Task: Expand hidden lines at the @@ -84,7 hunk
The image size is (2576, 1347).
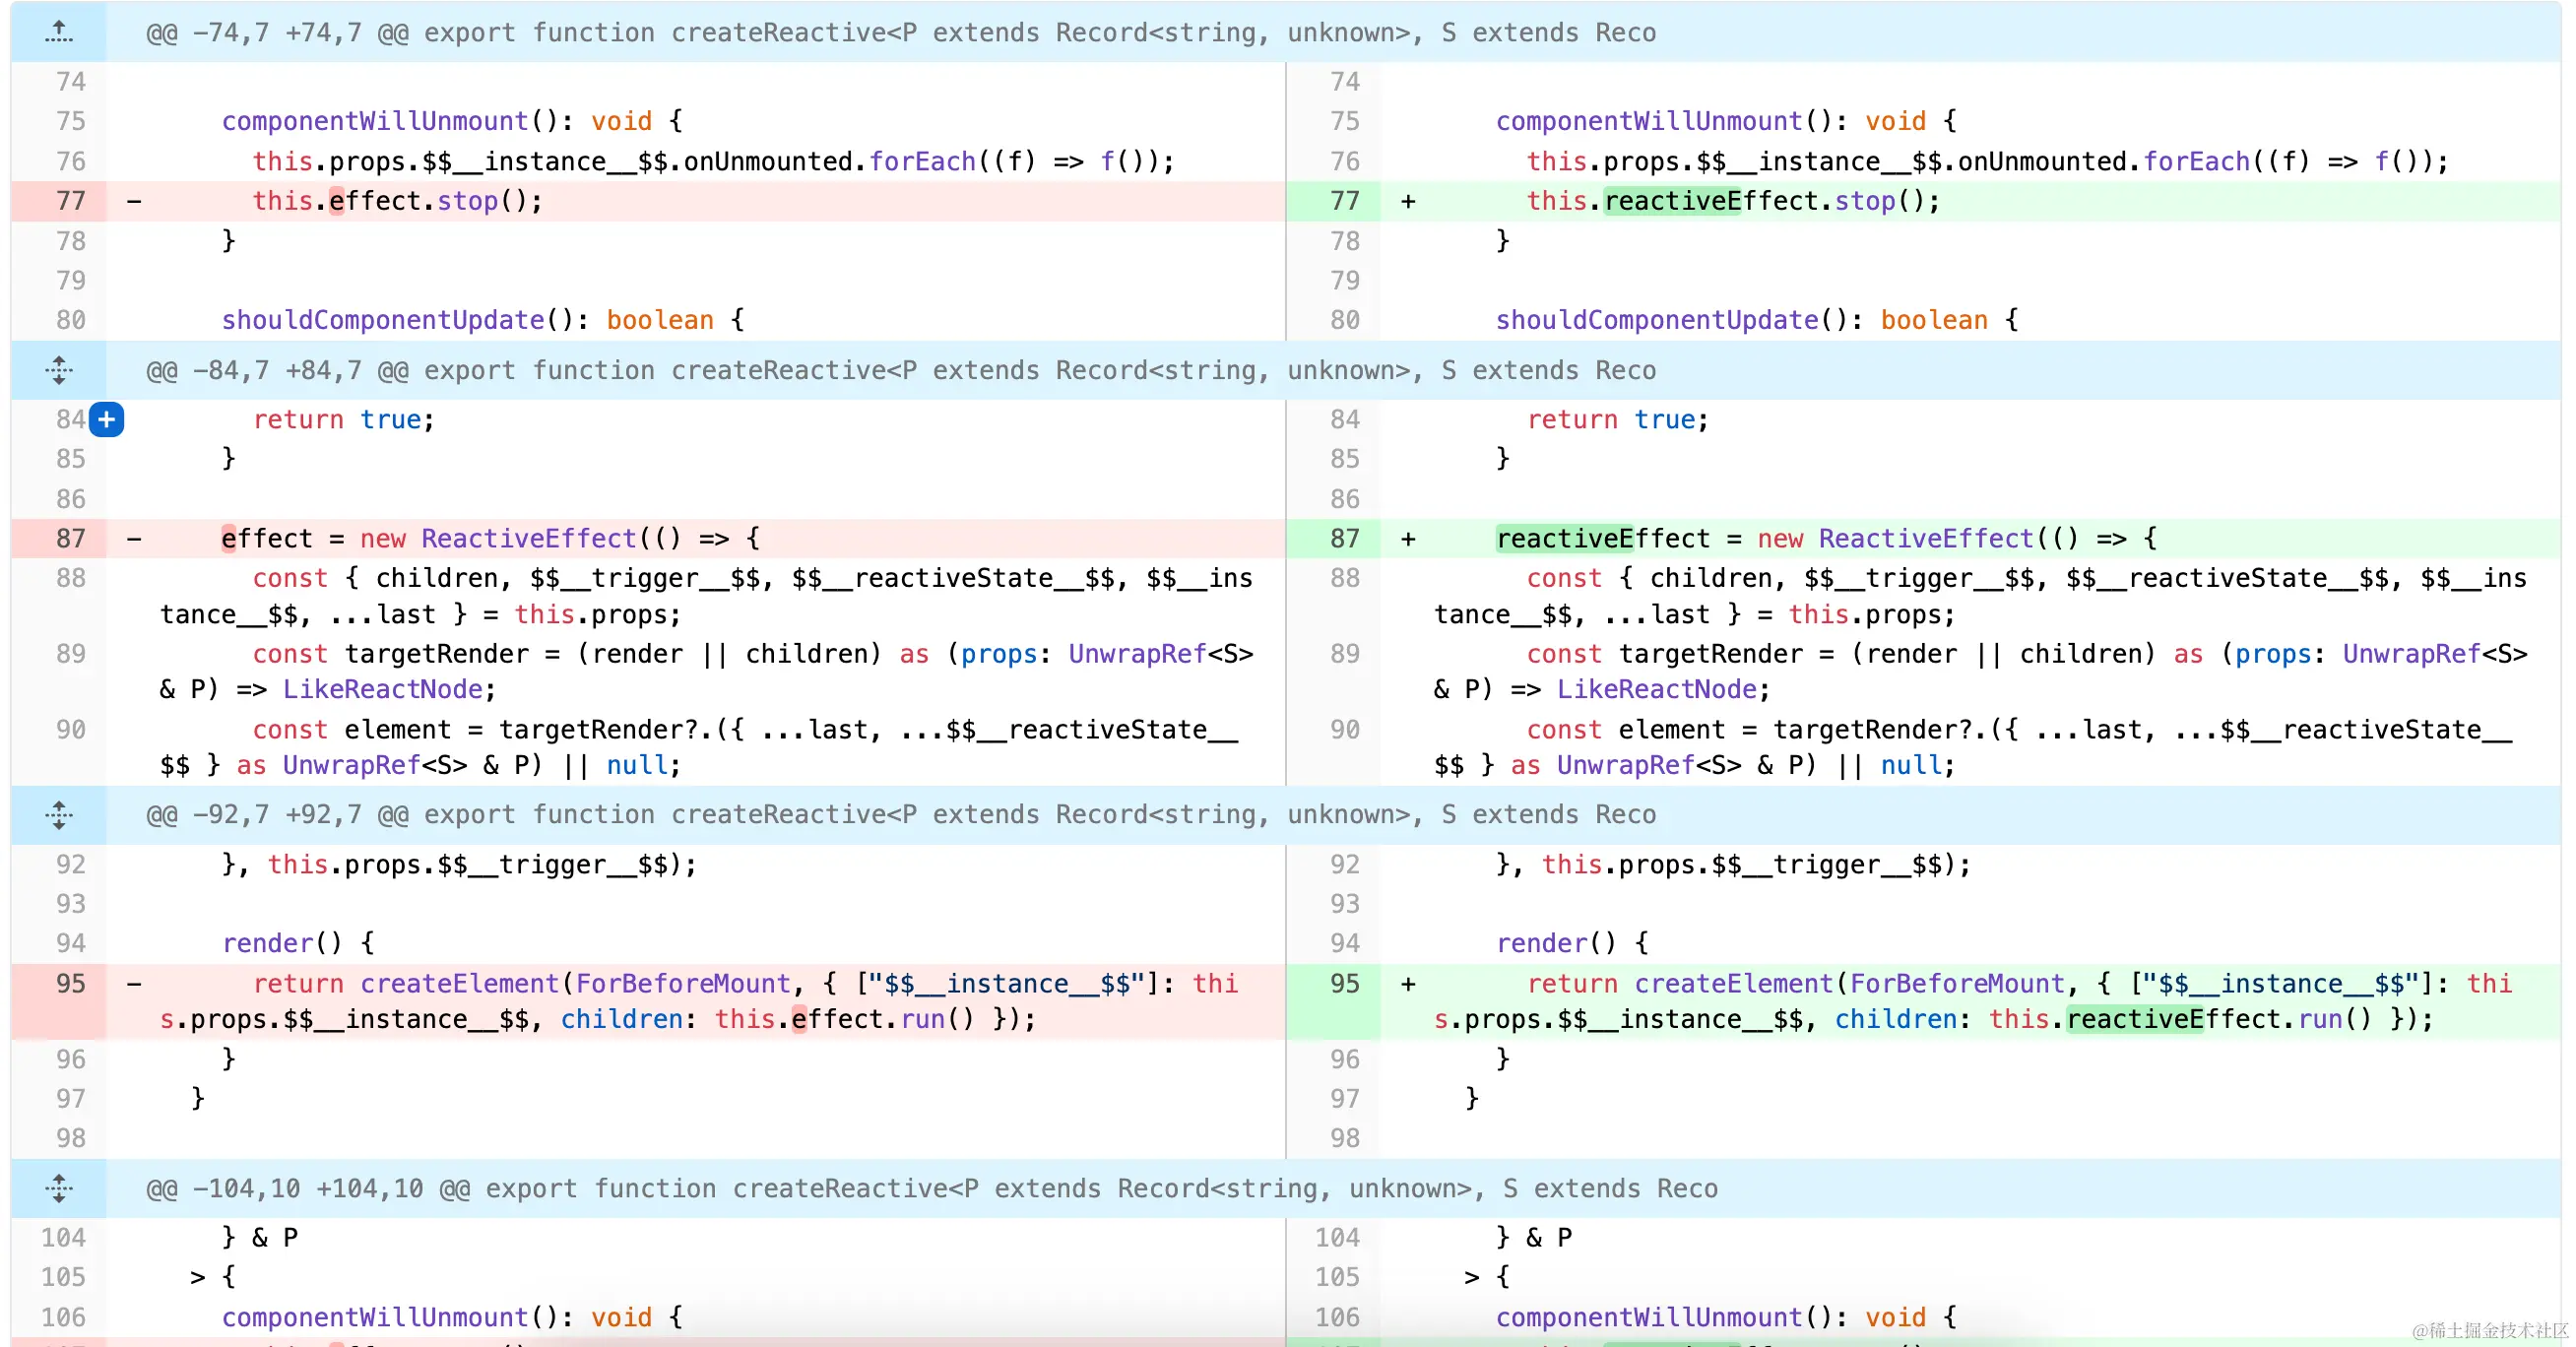Action: tap(59, 370)
